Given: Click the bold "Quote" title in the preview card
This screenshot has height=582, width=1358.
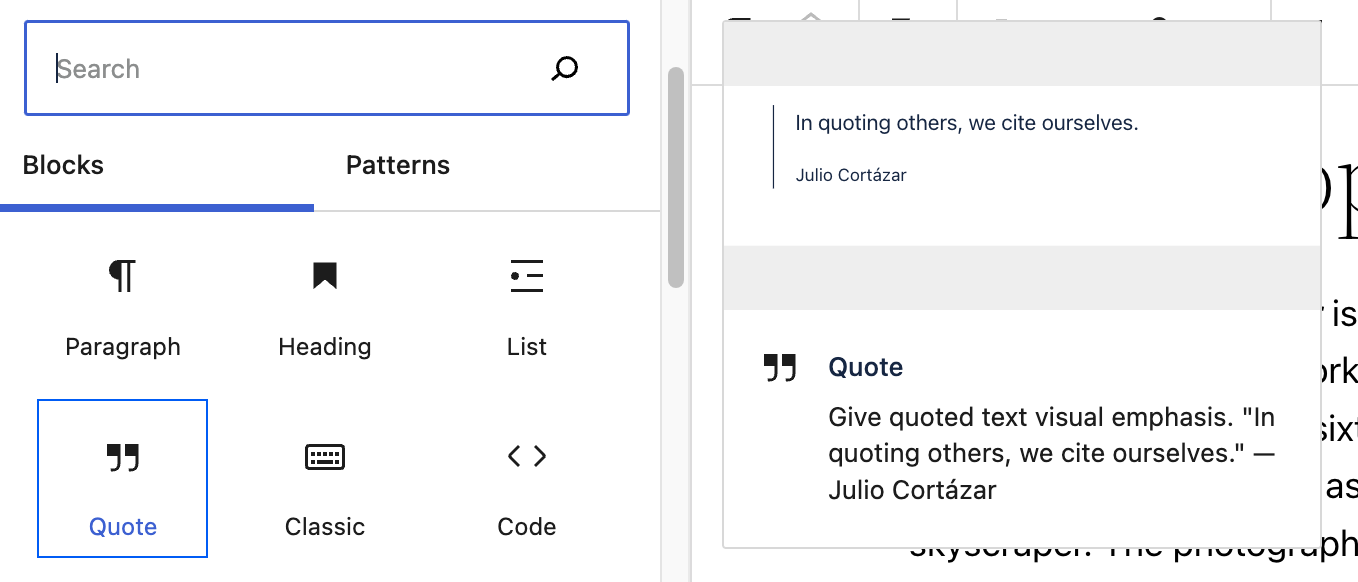Looking at the screenshot, I should [866, 368].
